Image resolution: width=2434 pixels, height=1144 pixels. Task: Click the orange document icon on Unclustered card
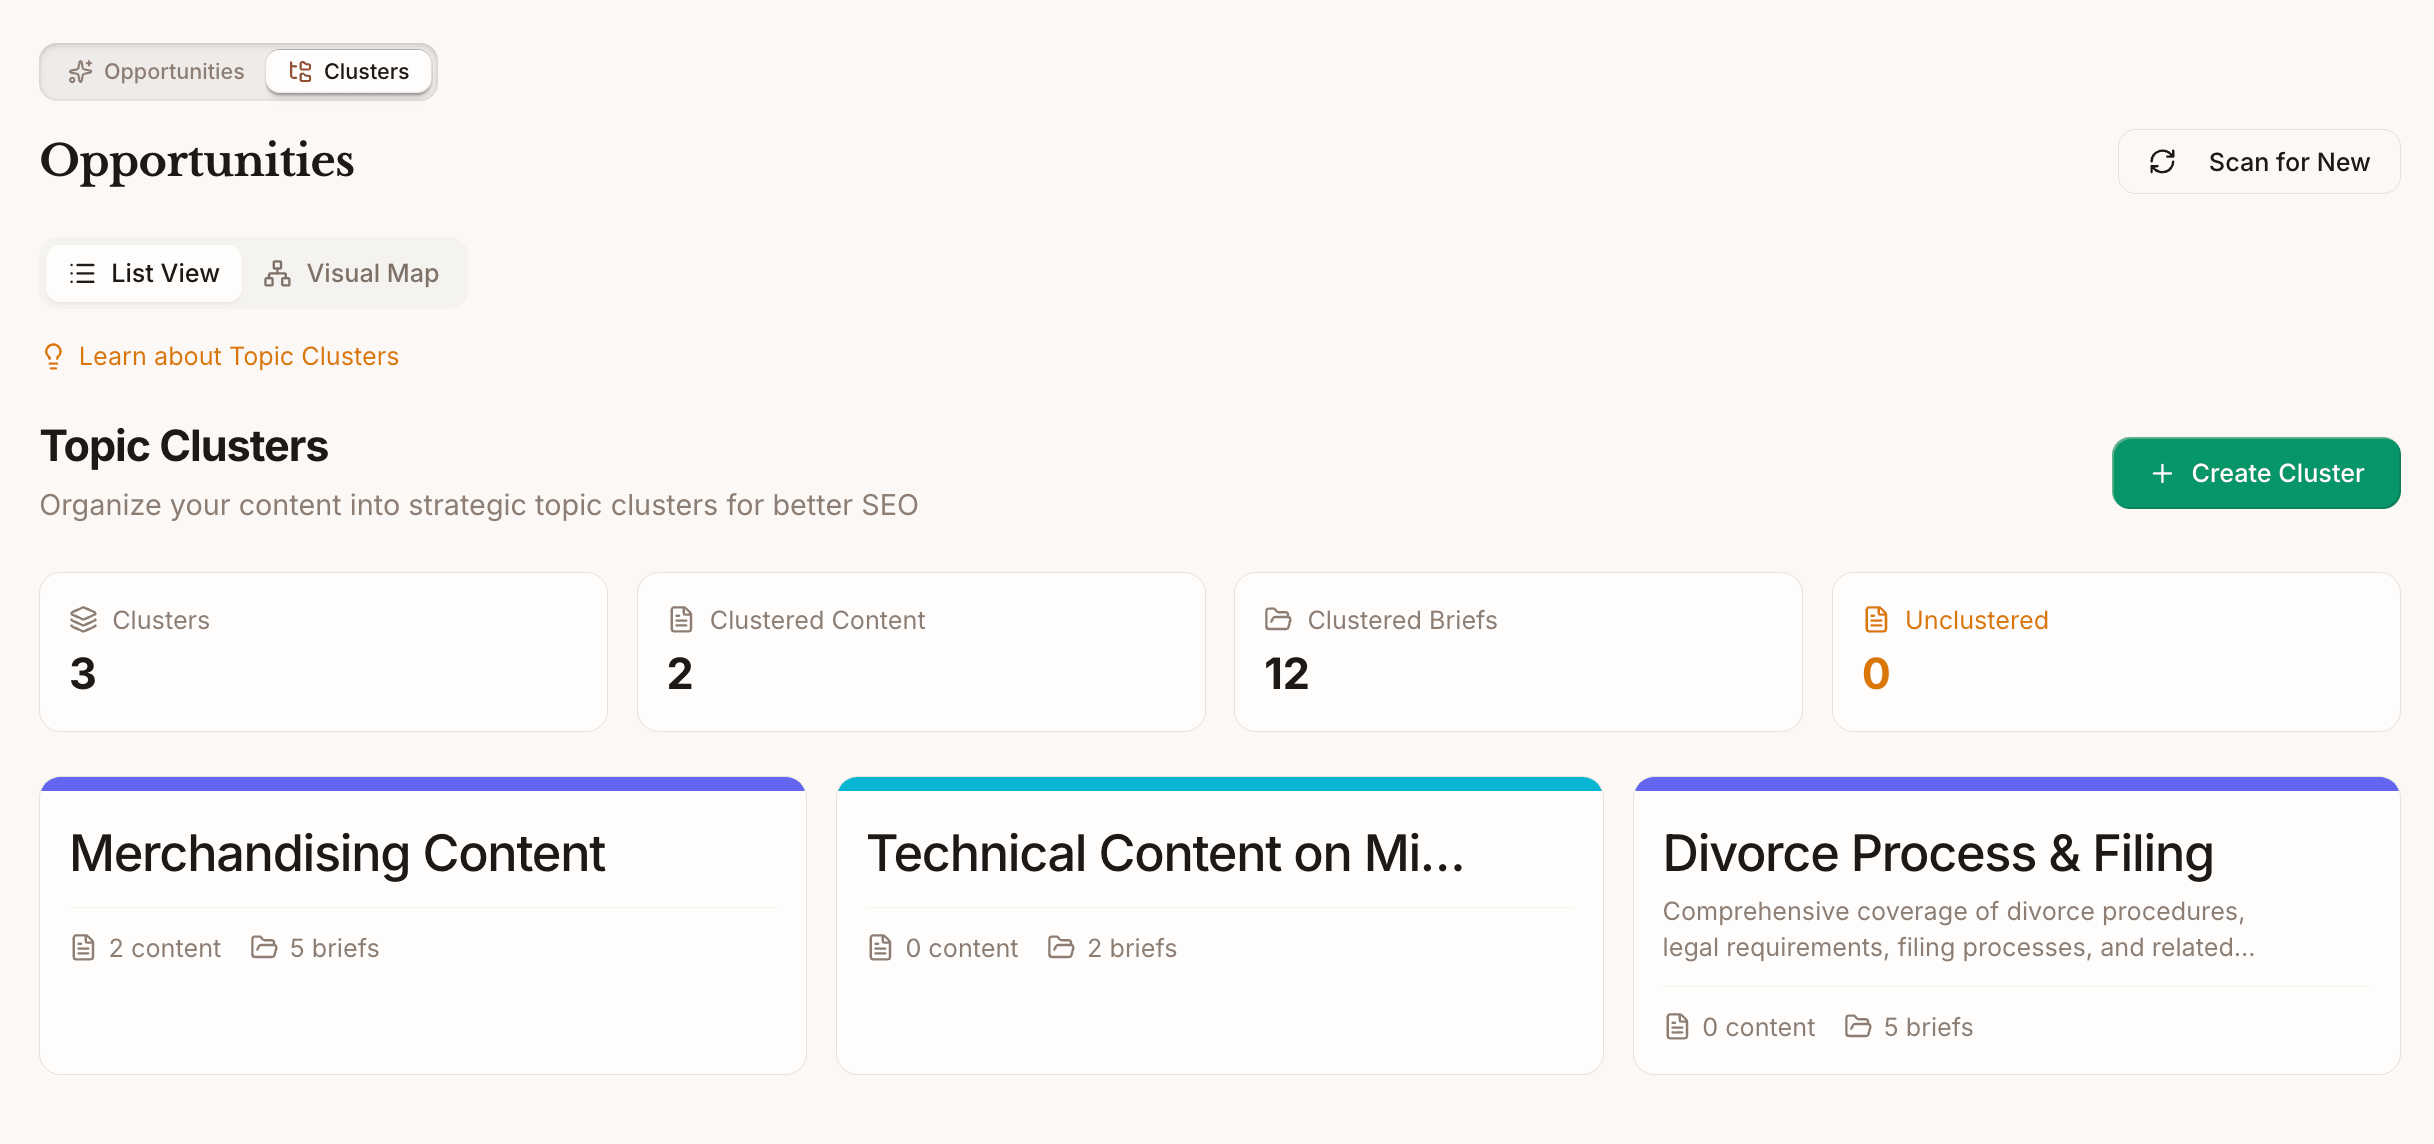pyautogui.click(x=1875, y=619)
